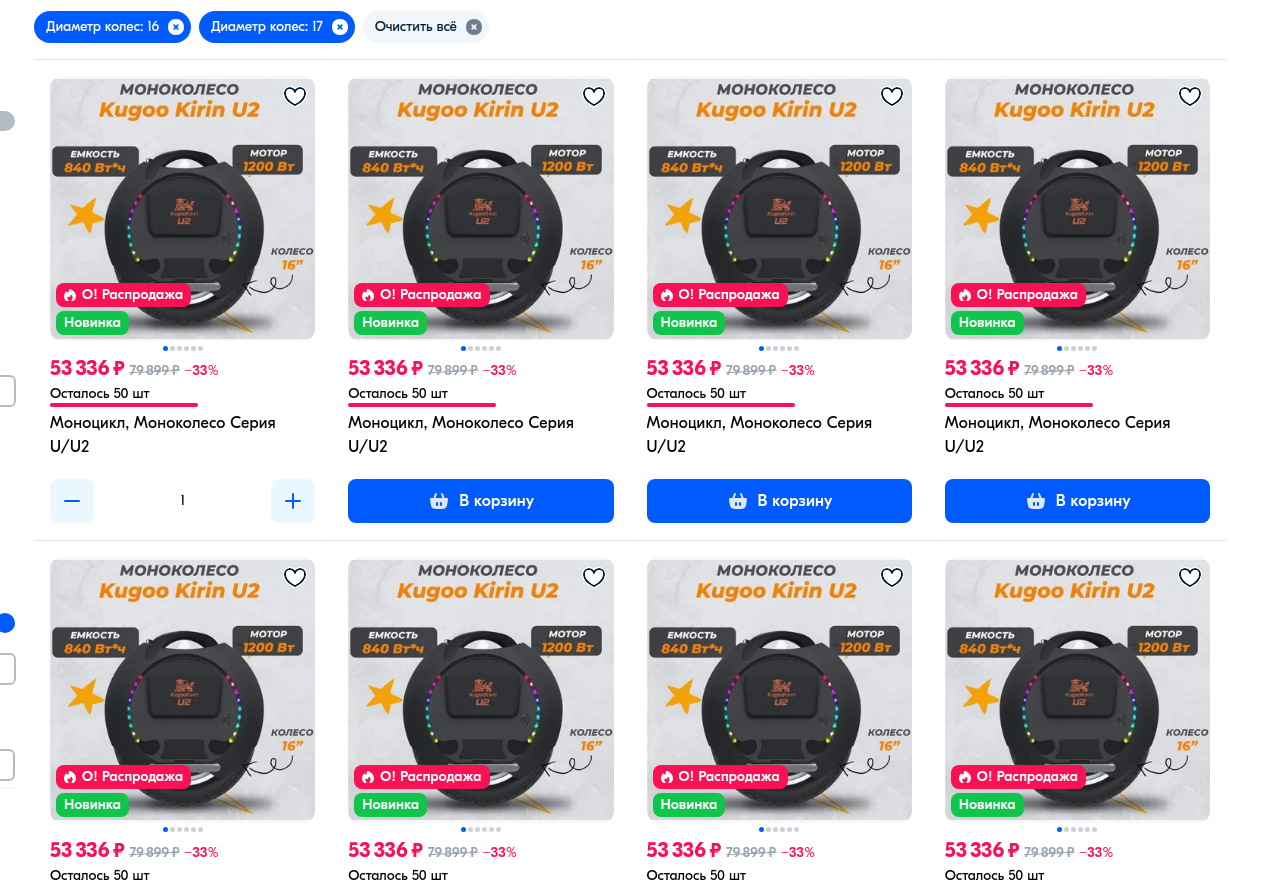The width and height of the screenshot is (1286, 885).
Task: Add second top-row product 'В корзину'
Action: [x=481, y=501]
